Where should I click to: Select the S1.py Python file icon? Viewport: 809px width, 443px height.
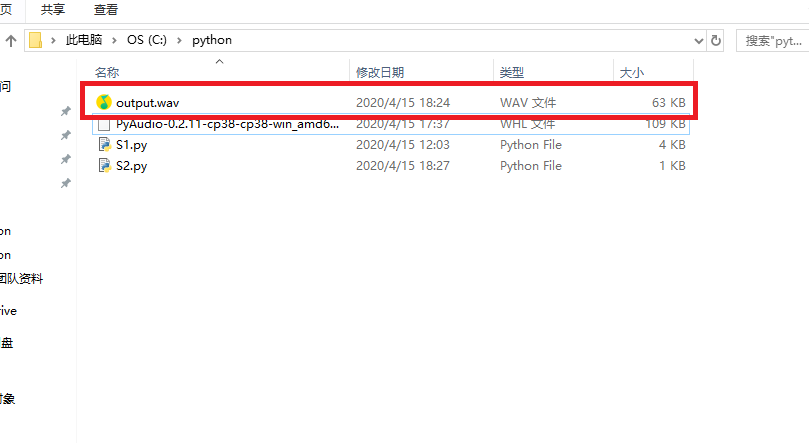(x=104, y=145)
